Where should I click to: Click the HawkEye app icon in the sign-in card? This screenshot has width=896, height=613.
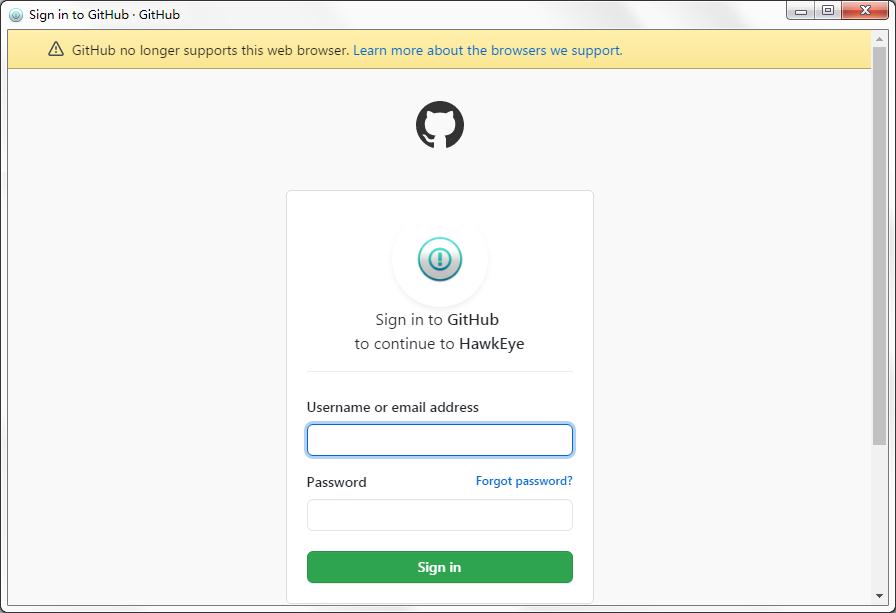click(x=440, y=260)
